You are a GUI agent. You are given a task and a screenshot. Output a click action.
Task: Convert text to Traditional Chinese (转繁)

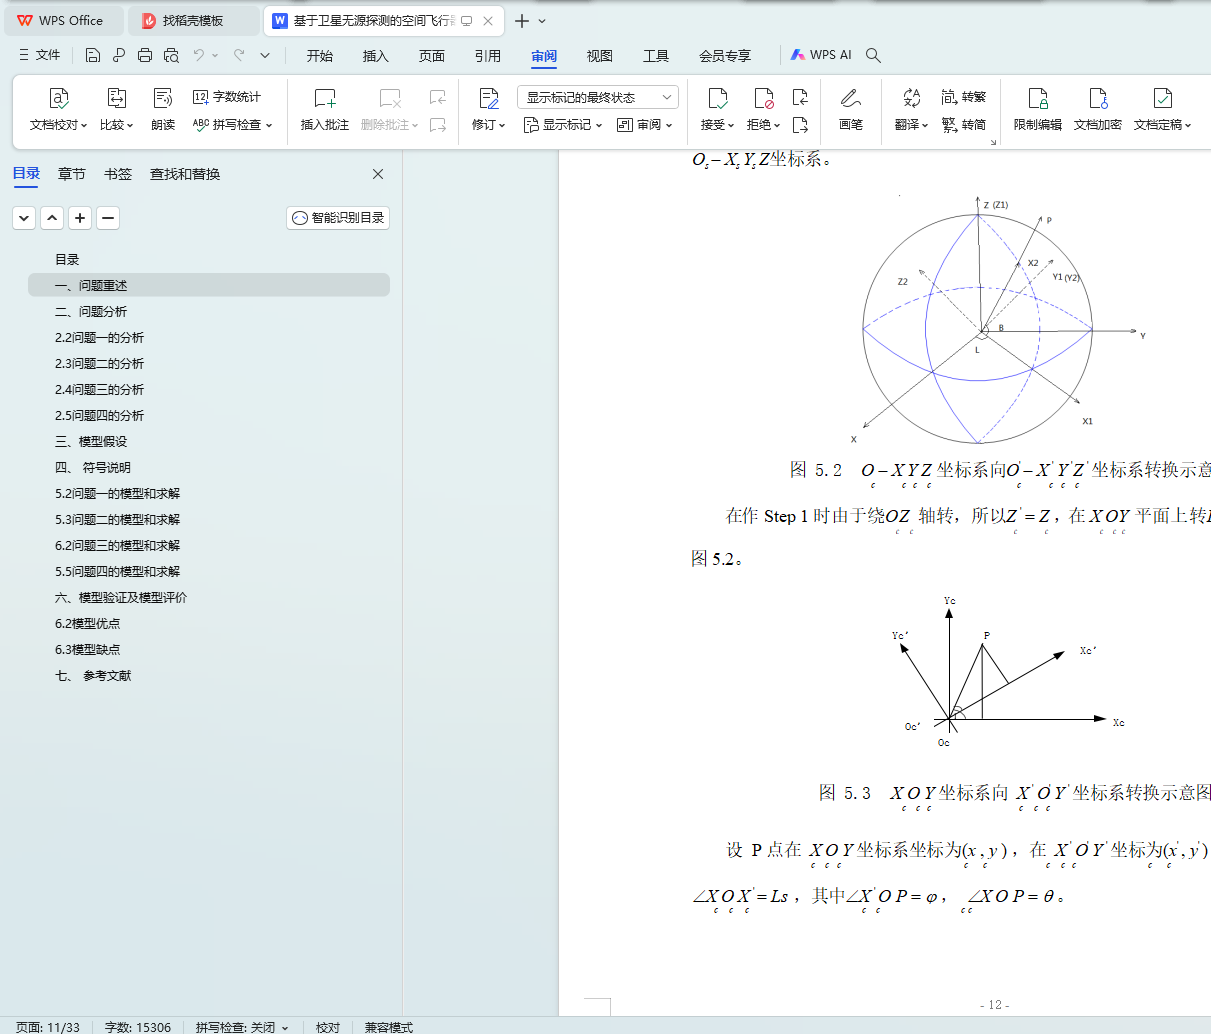(x=963, y=97)
